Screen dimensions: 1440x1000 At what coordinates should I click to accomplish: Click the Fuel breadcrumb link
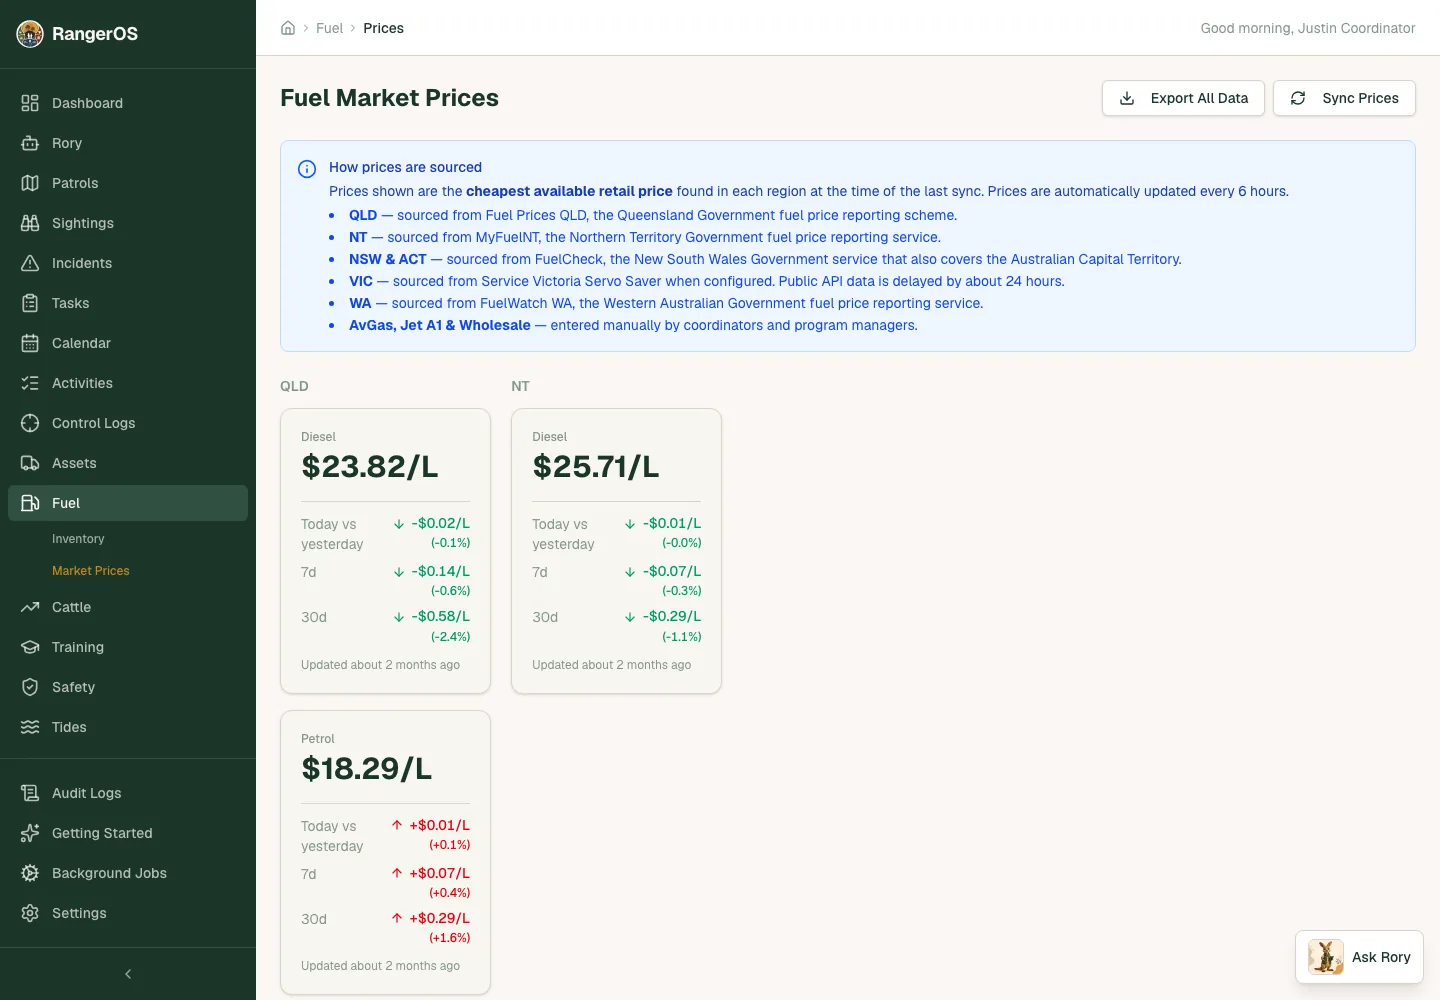pyautogui.click(x=329, y=28)
